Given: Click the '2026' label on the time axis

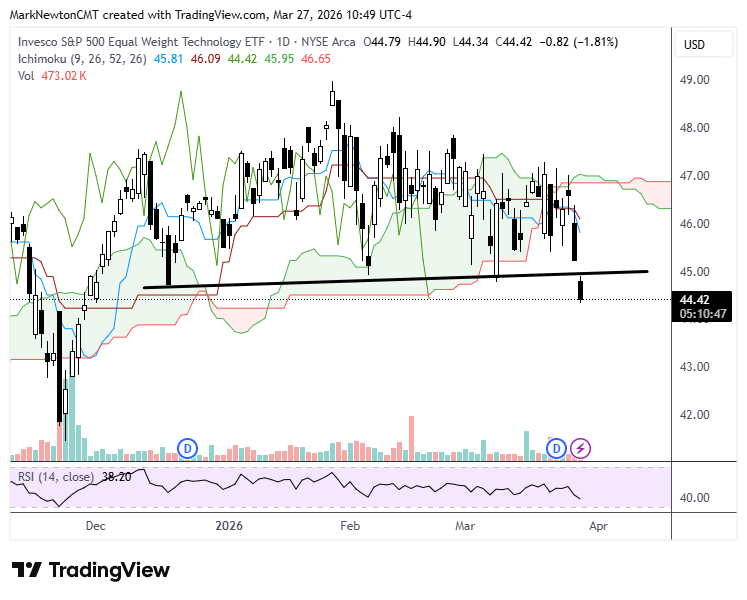Looking at the screenshot, I should click(x=230, y=524).
